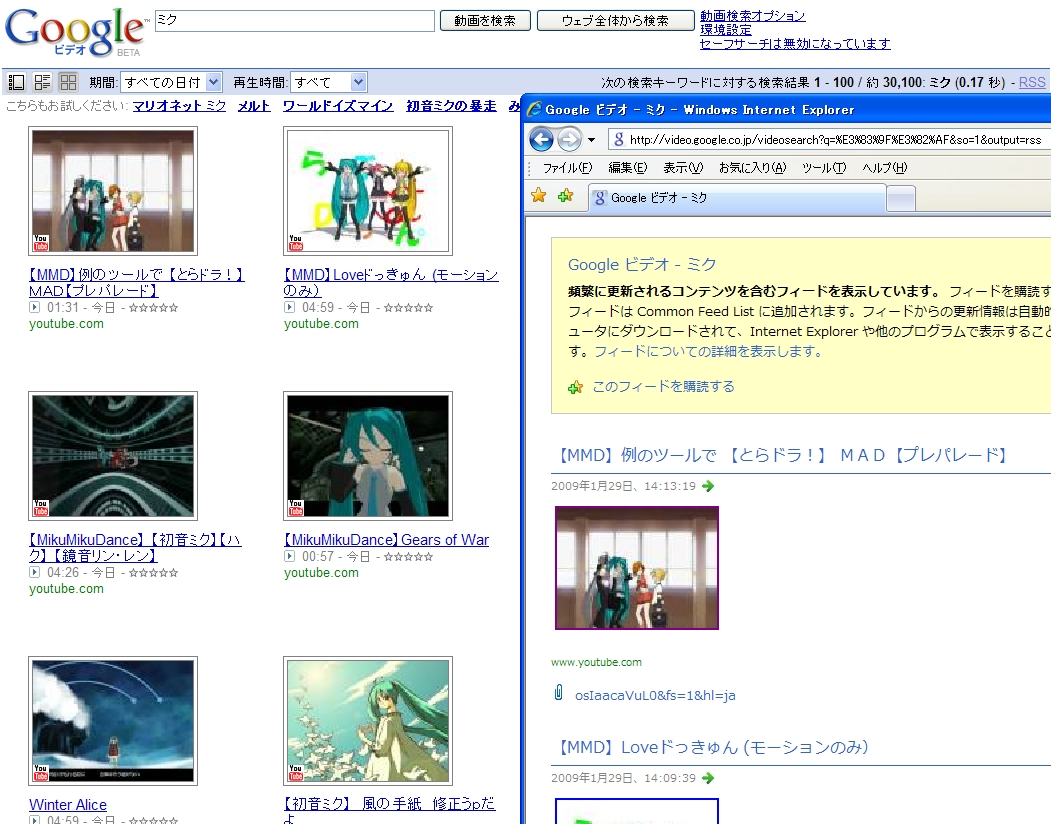This screenshot has height=824, width=1051.
Task: Open Favorites Center star in Internet Explorer
Action: point(538,196)
